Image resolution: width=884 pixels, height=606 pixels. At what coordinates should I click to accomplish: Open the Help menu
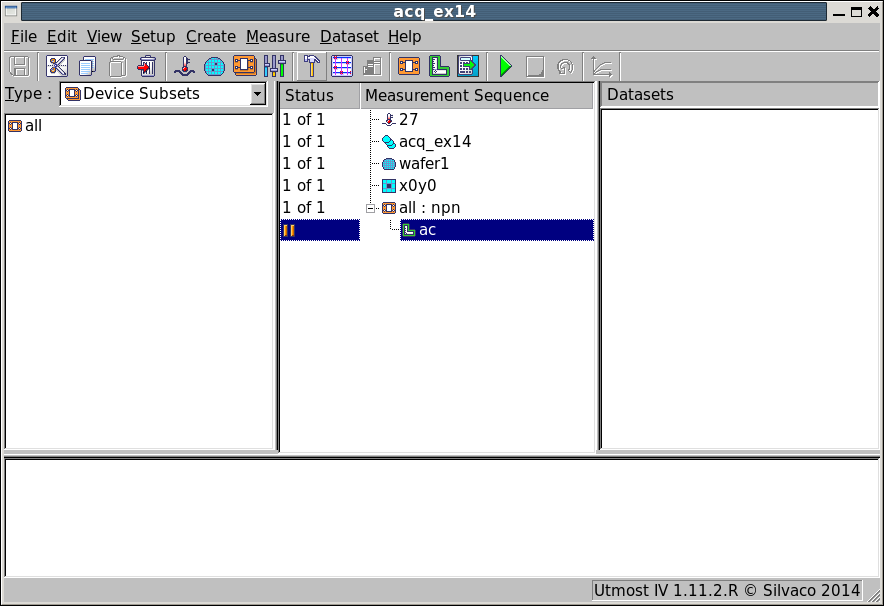click(x=405, y=37)
